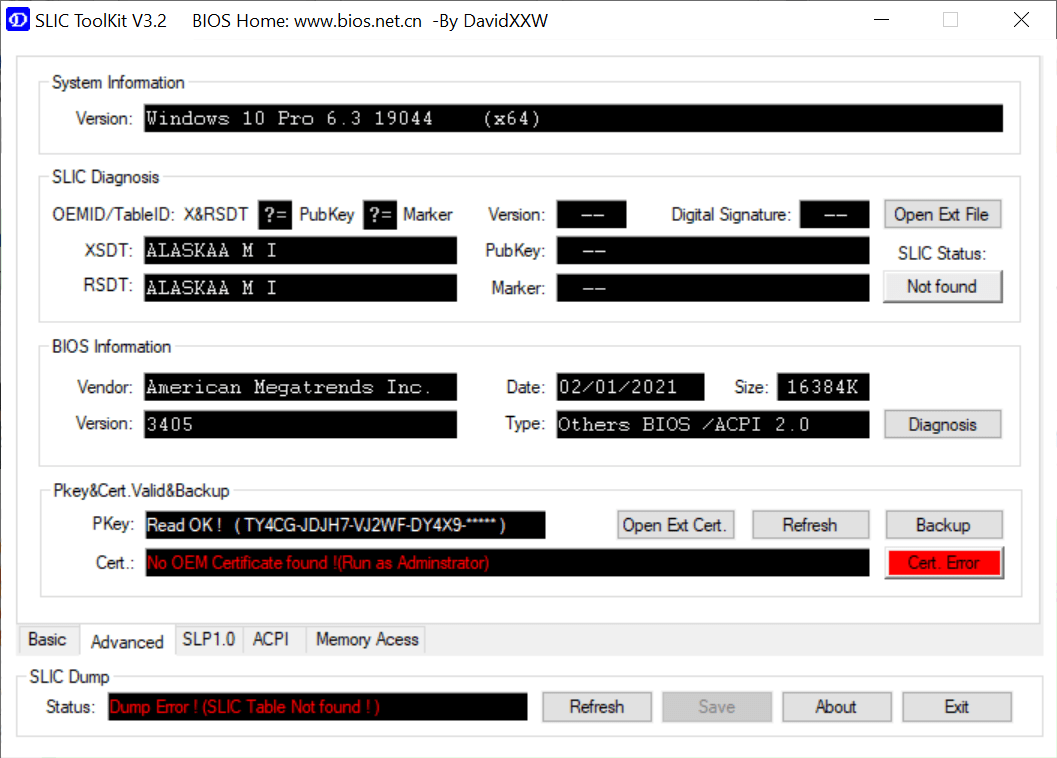The image size is (1057, 758).
Task: Click the SLIC Diagnosis PubKey field
Action: [713, 250]
